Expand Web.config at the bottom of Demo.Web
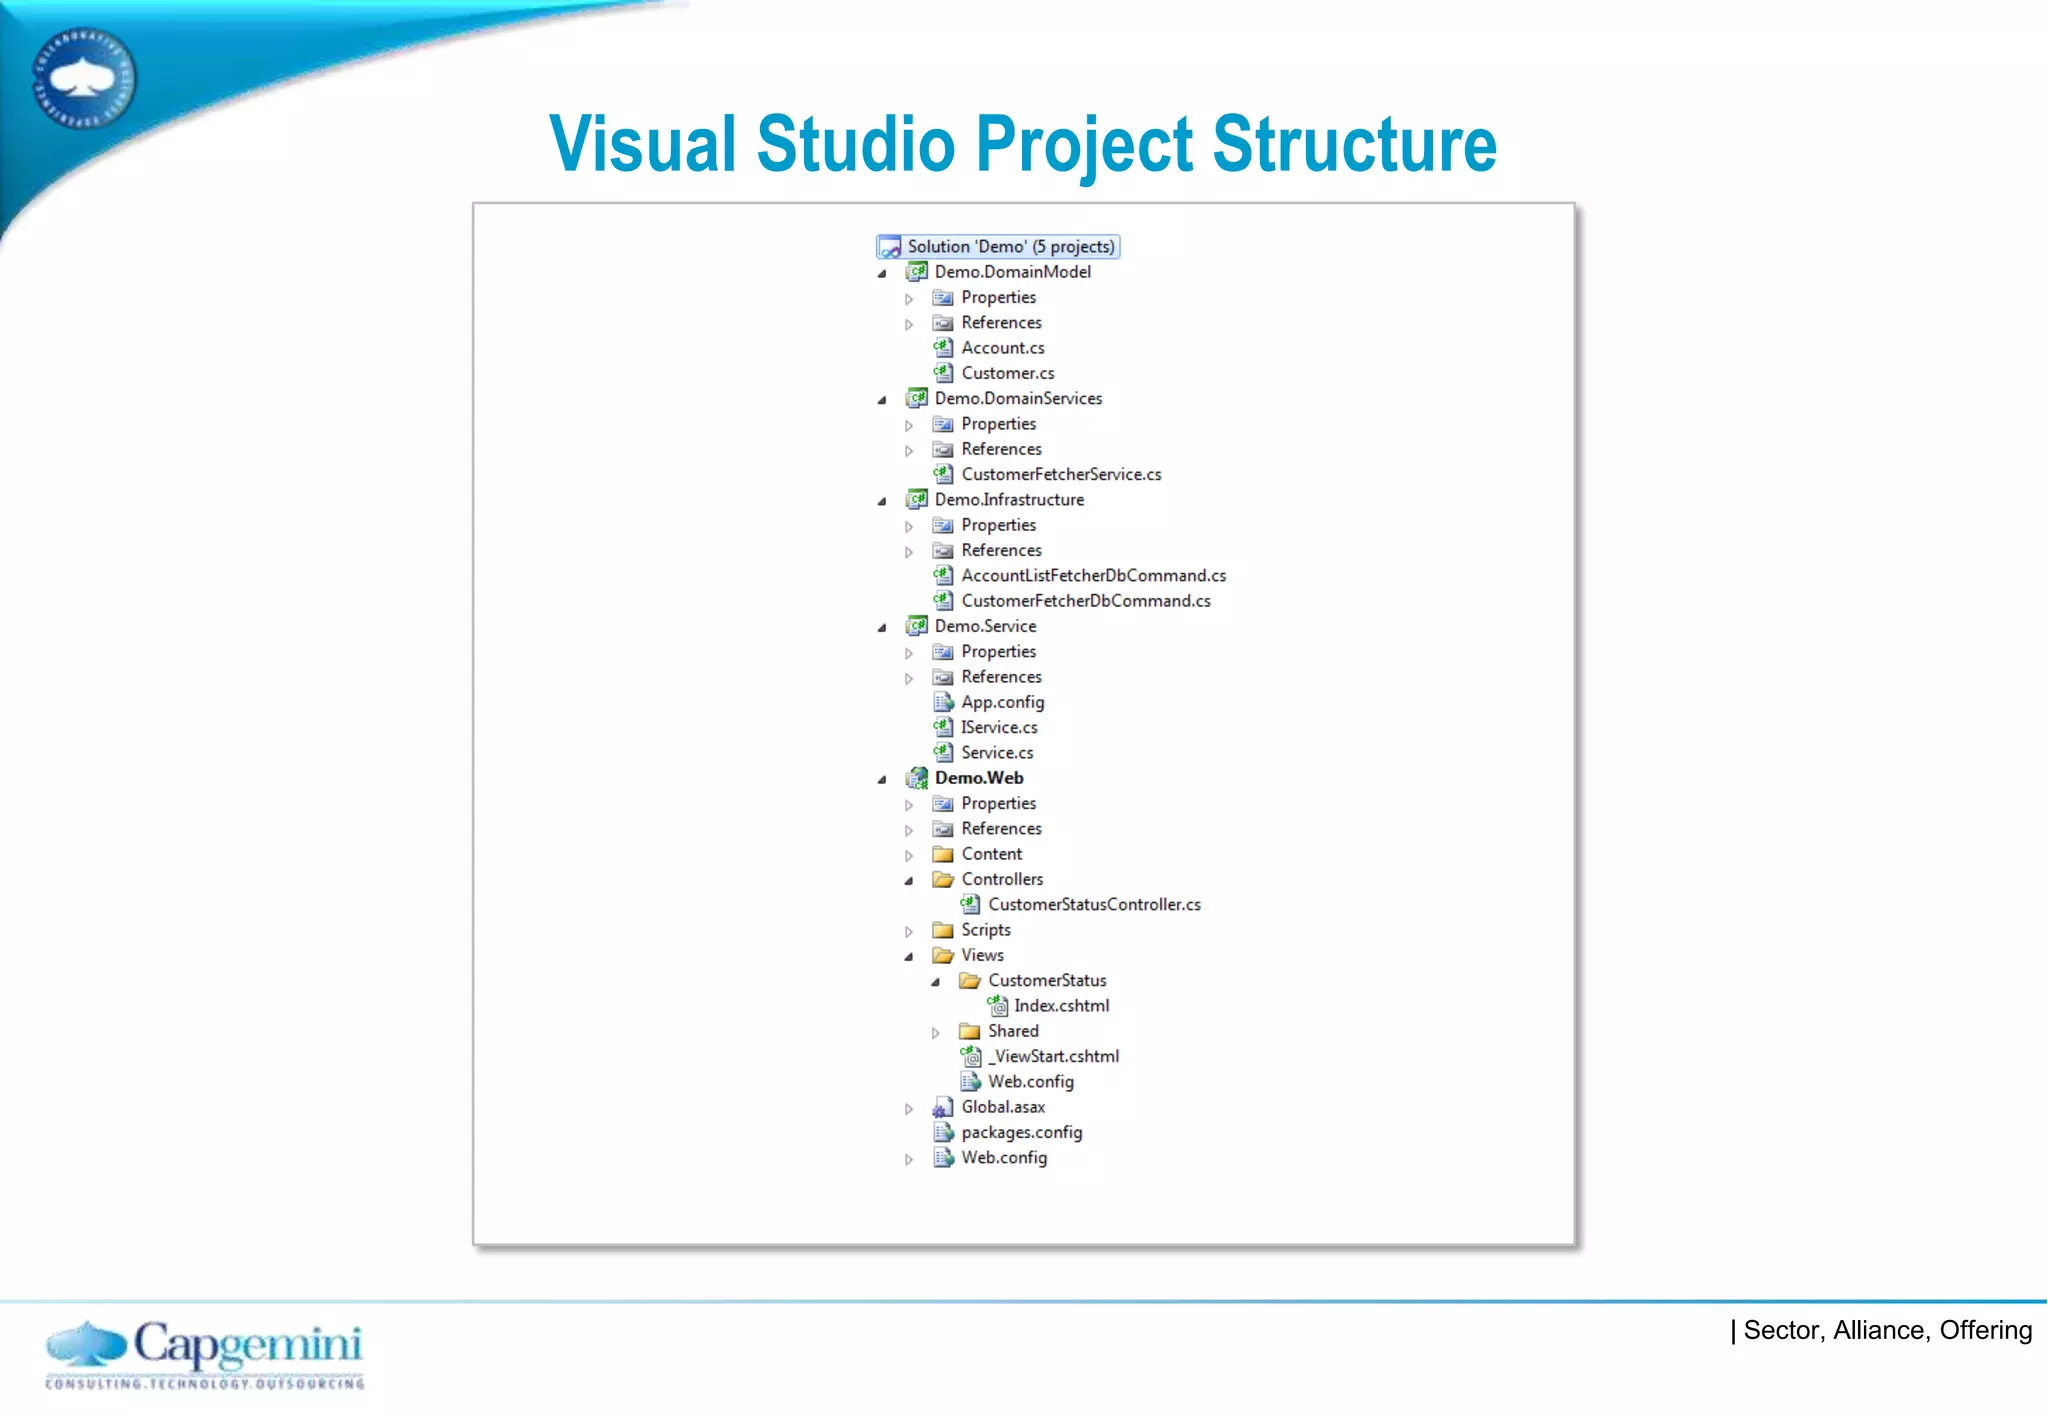This screenshot has width=2048, height=1418. [x=909, y=1159]
